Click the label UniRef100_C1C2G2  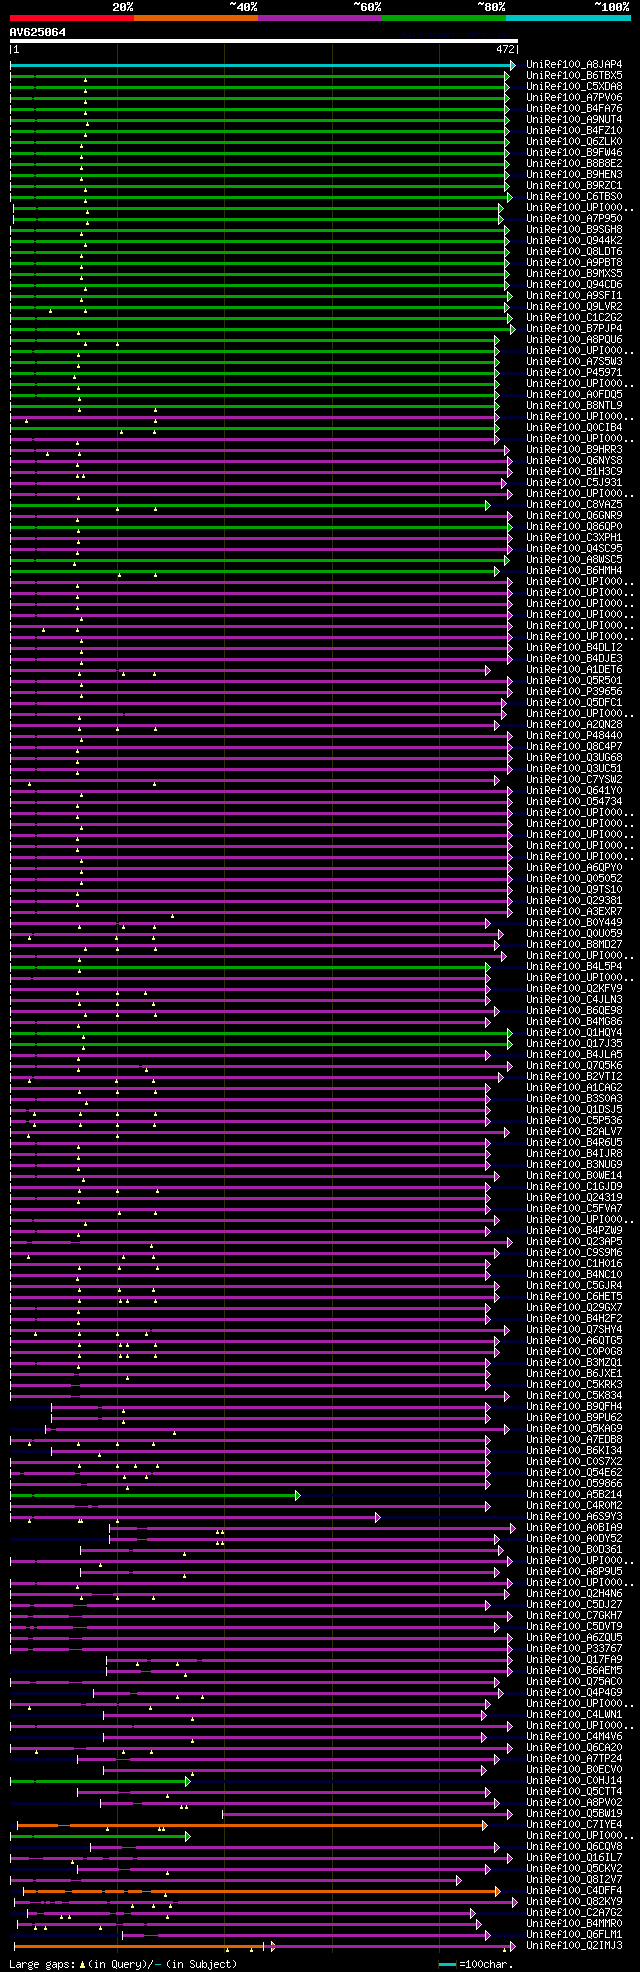[574, 318]
